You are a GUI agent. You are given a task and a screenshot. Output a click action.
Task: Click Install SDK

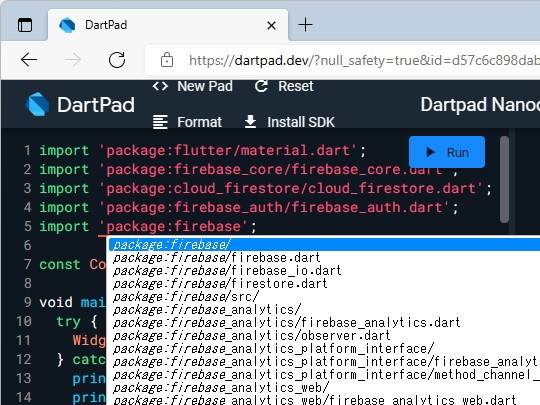click(289, 122)
